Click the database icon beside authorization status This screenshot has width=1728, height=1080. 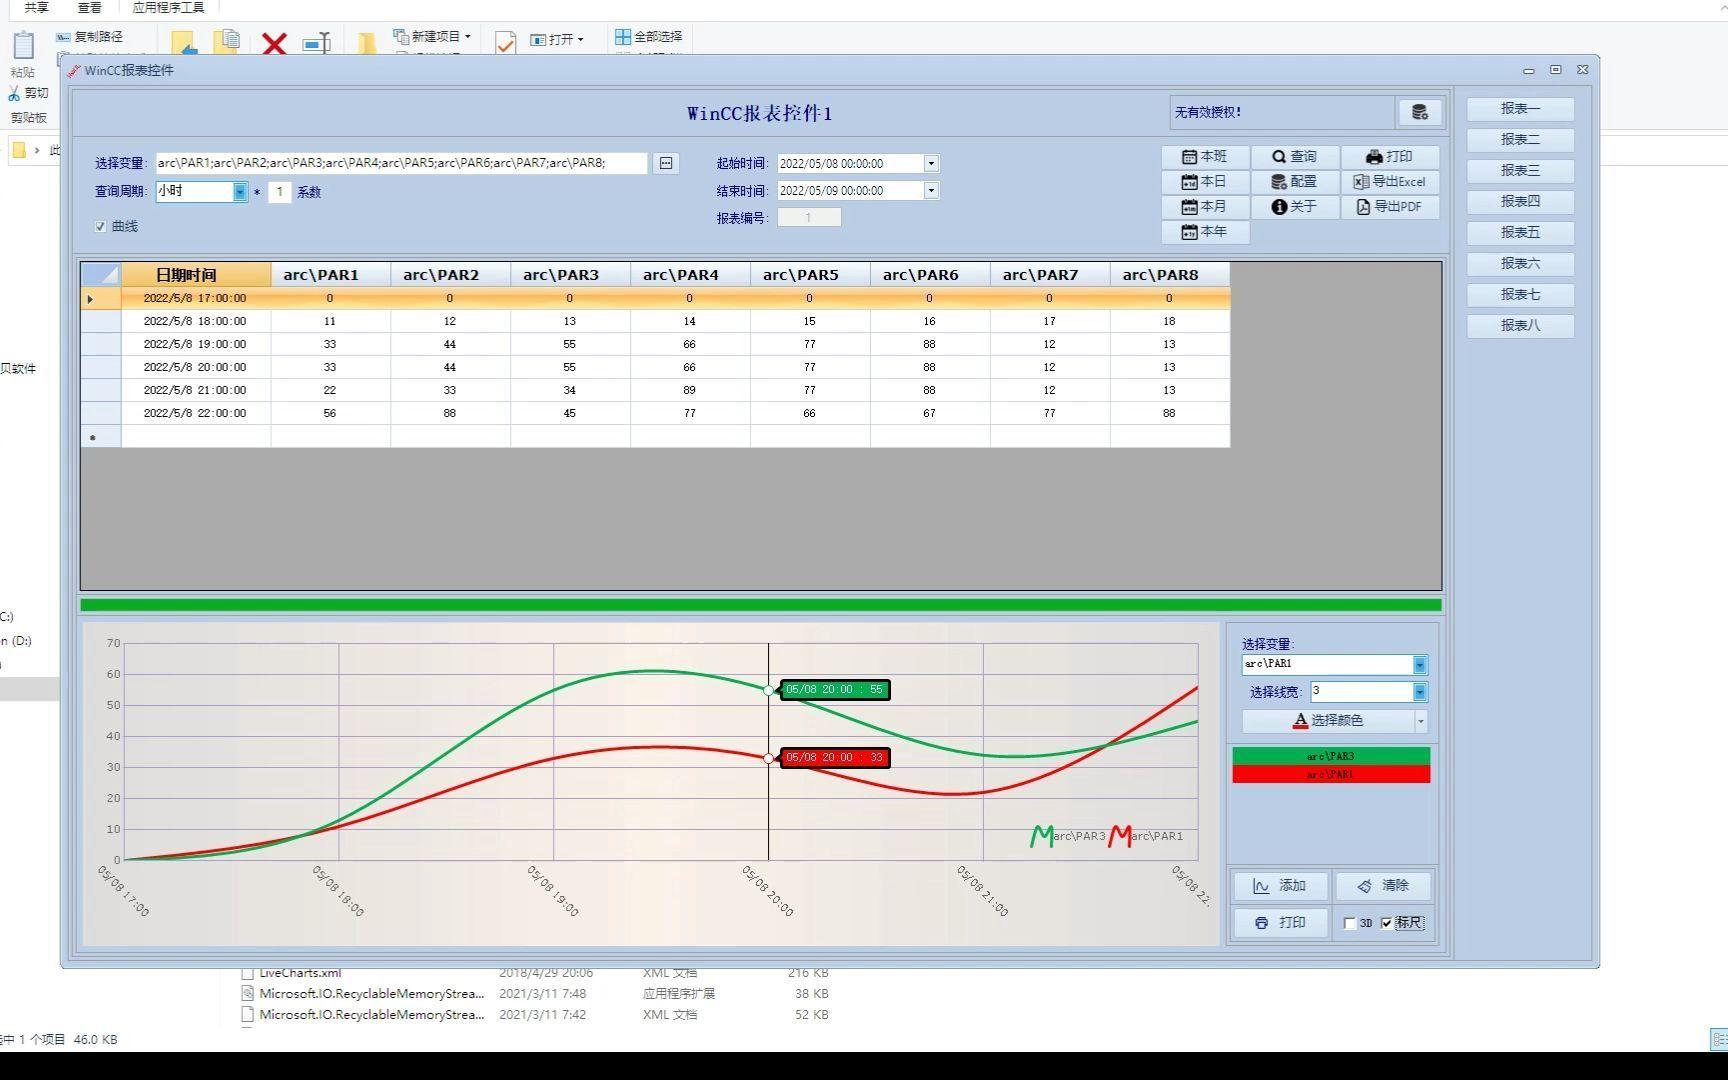pyautogui.click(x=1419, y=112)
